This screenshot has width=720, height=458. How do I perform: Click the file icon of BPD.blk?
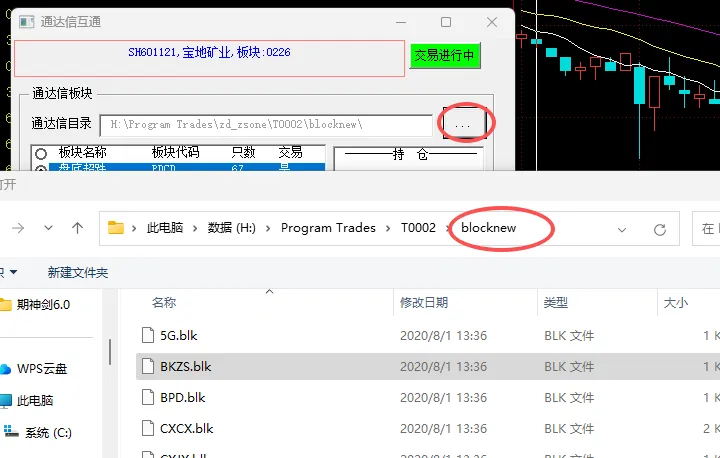coord(148,397)
